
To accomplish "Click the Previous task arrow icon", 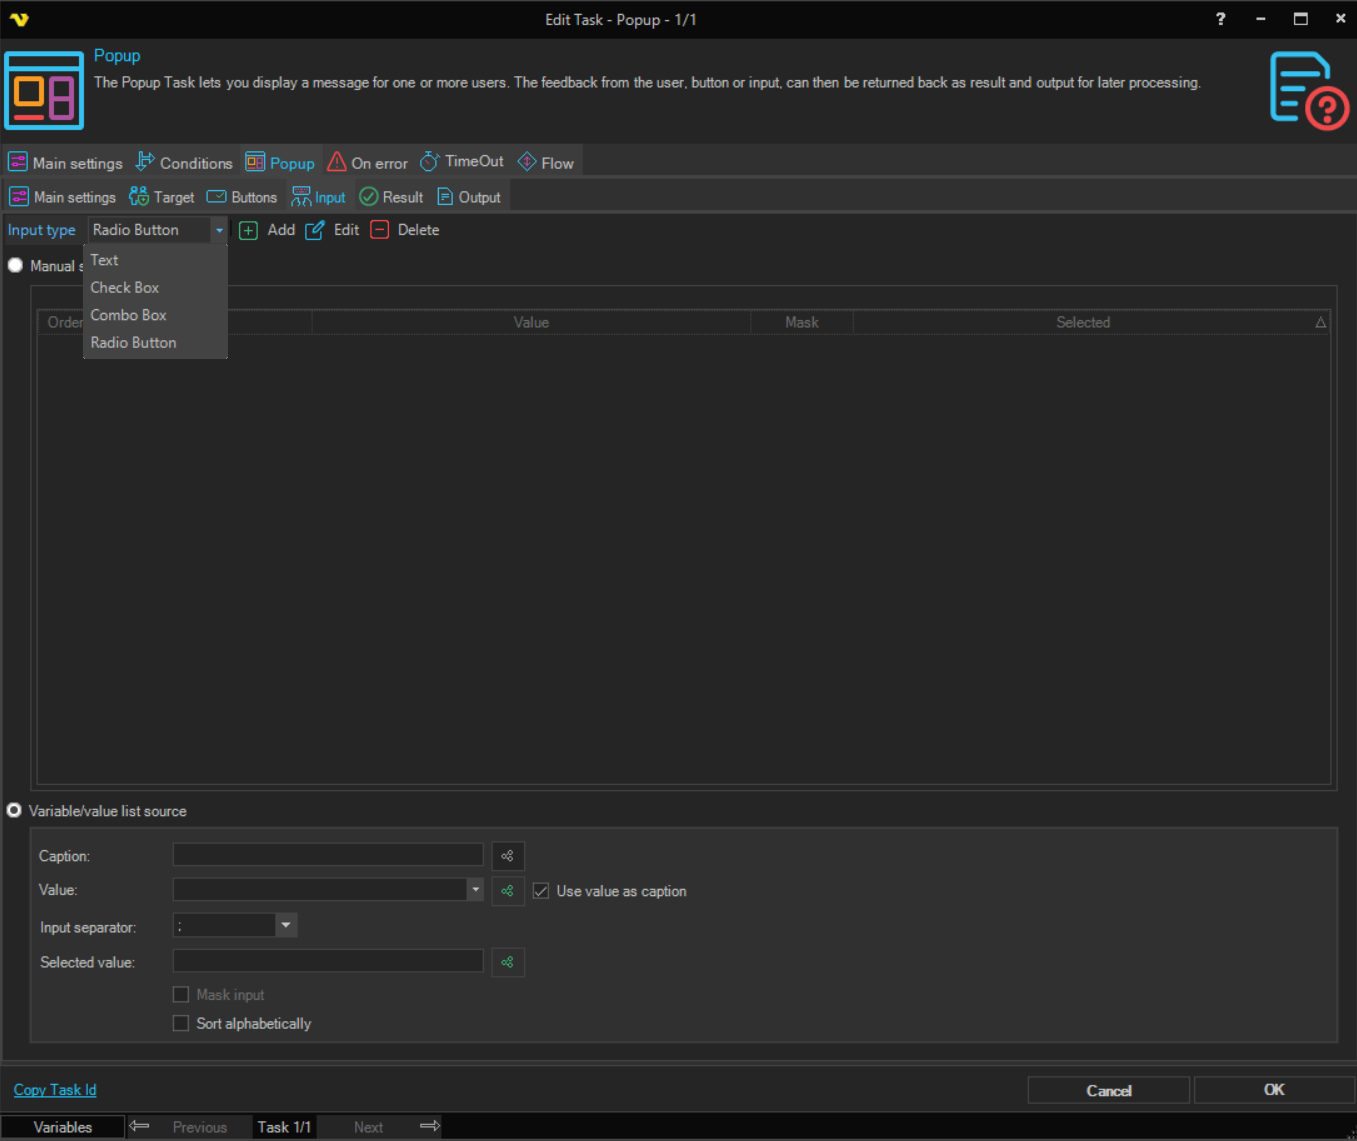I will [140, 1126].
